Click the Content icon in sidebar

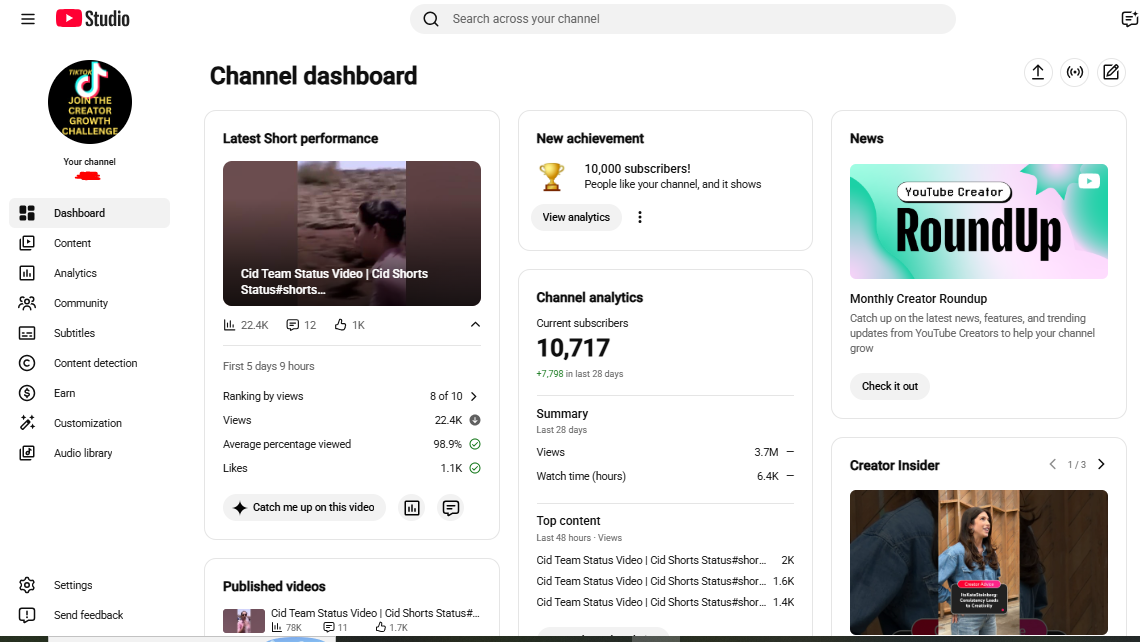27,243
